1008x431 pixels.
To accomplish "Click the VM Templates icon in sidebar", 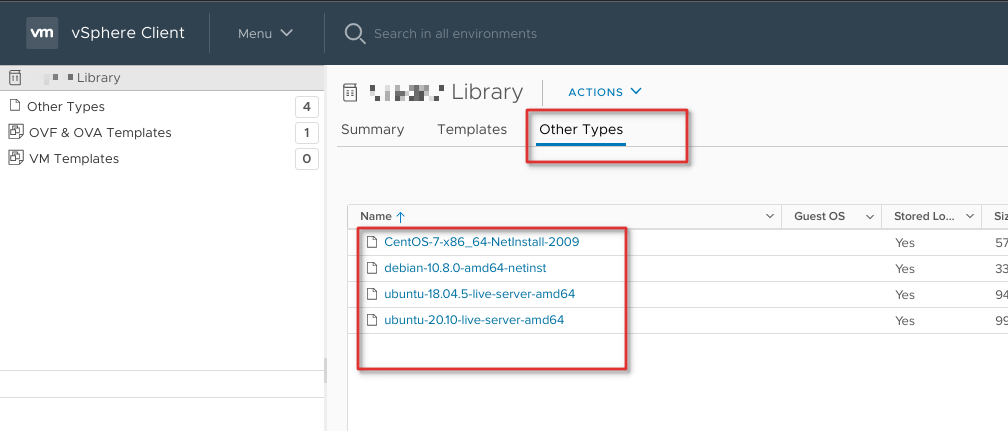I will coord(15,158).
